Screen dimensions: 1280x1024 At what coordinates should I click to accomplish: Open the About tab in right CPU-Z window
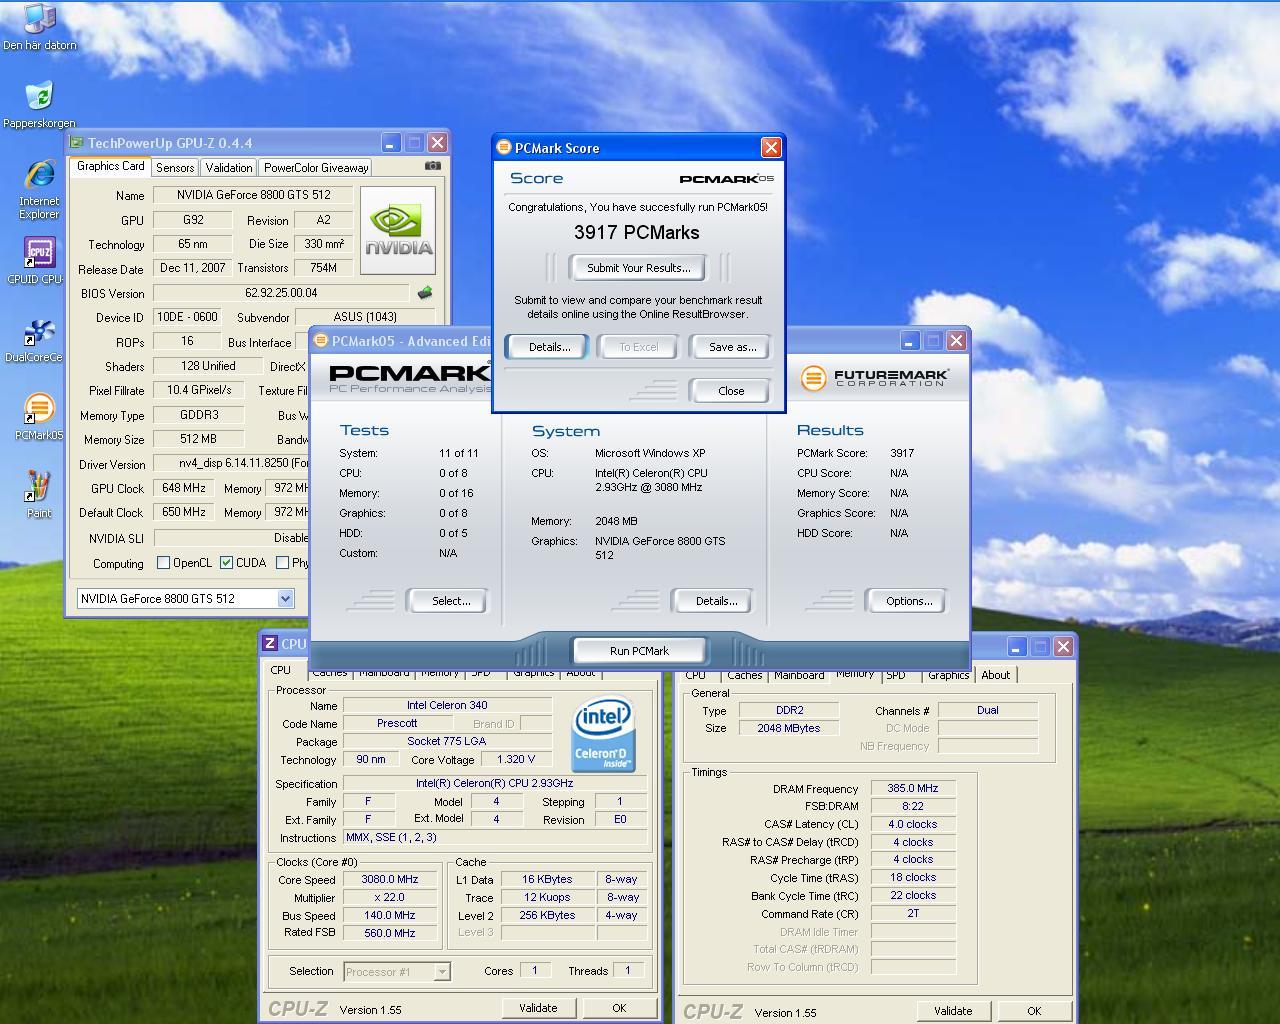[x=995, y=675]
